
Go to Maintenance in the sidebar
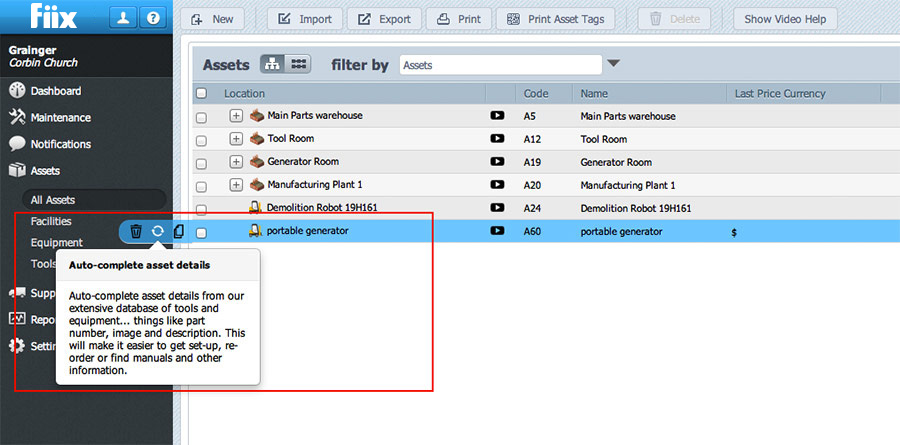(x=60, y=117)
